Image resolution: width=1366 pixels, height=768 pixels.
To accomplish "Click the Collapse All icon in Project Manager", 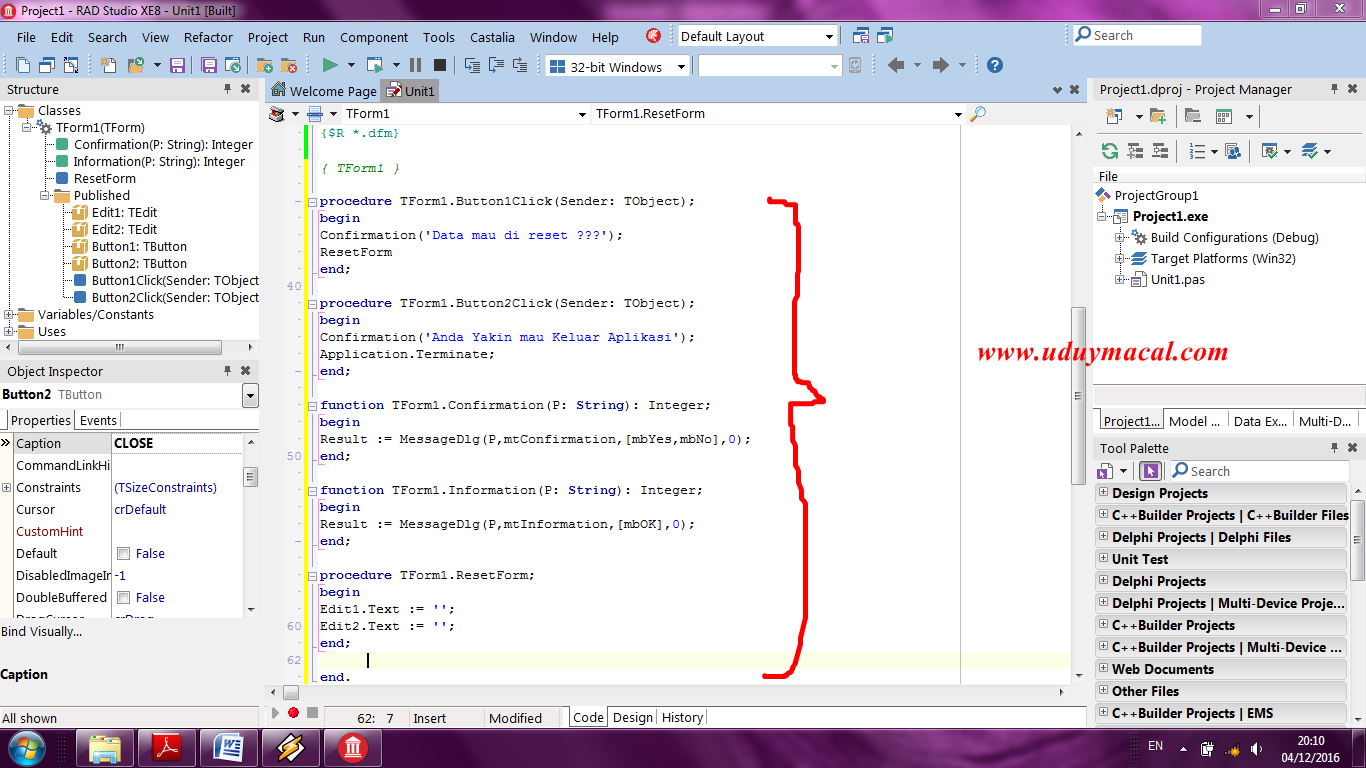I will pos(1160,151).
